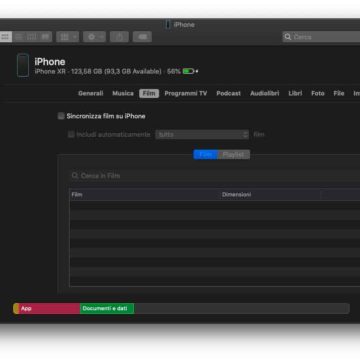This screenshot has height=360, width=360.
Task: Click the Edit Tags toolbar button
Action: click(x=142, y=37)
